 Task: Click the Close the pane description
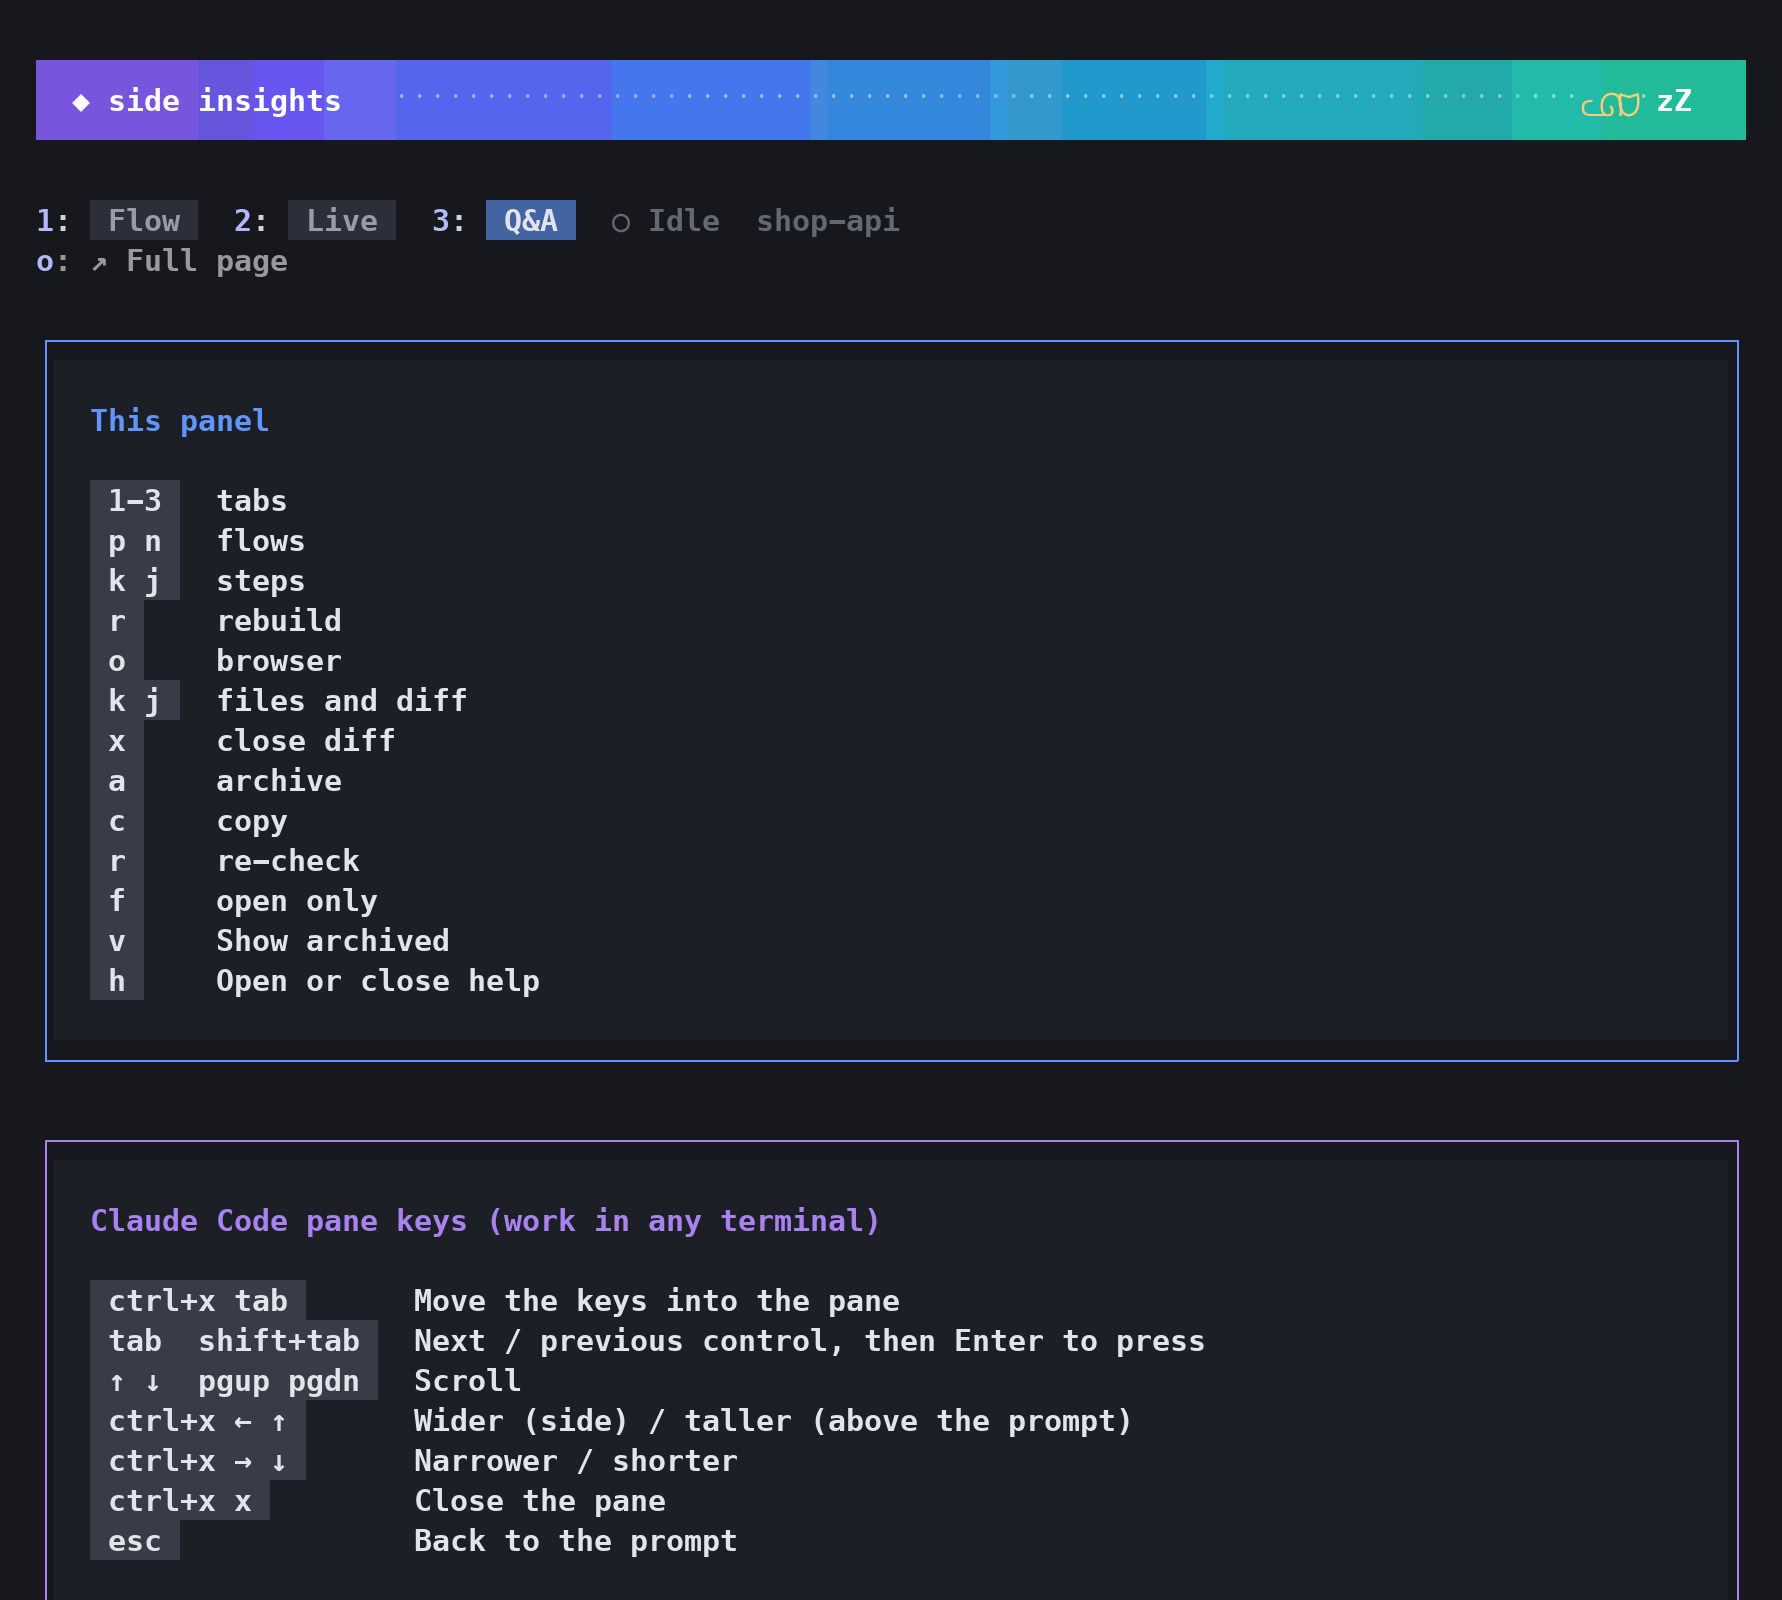coord(540,1500)
